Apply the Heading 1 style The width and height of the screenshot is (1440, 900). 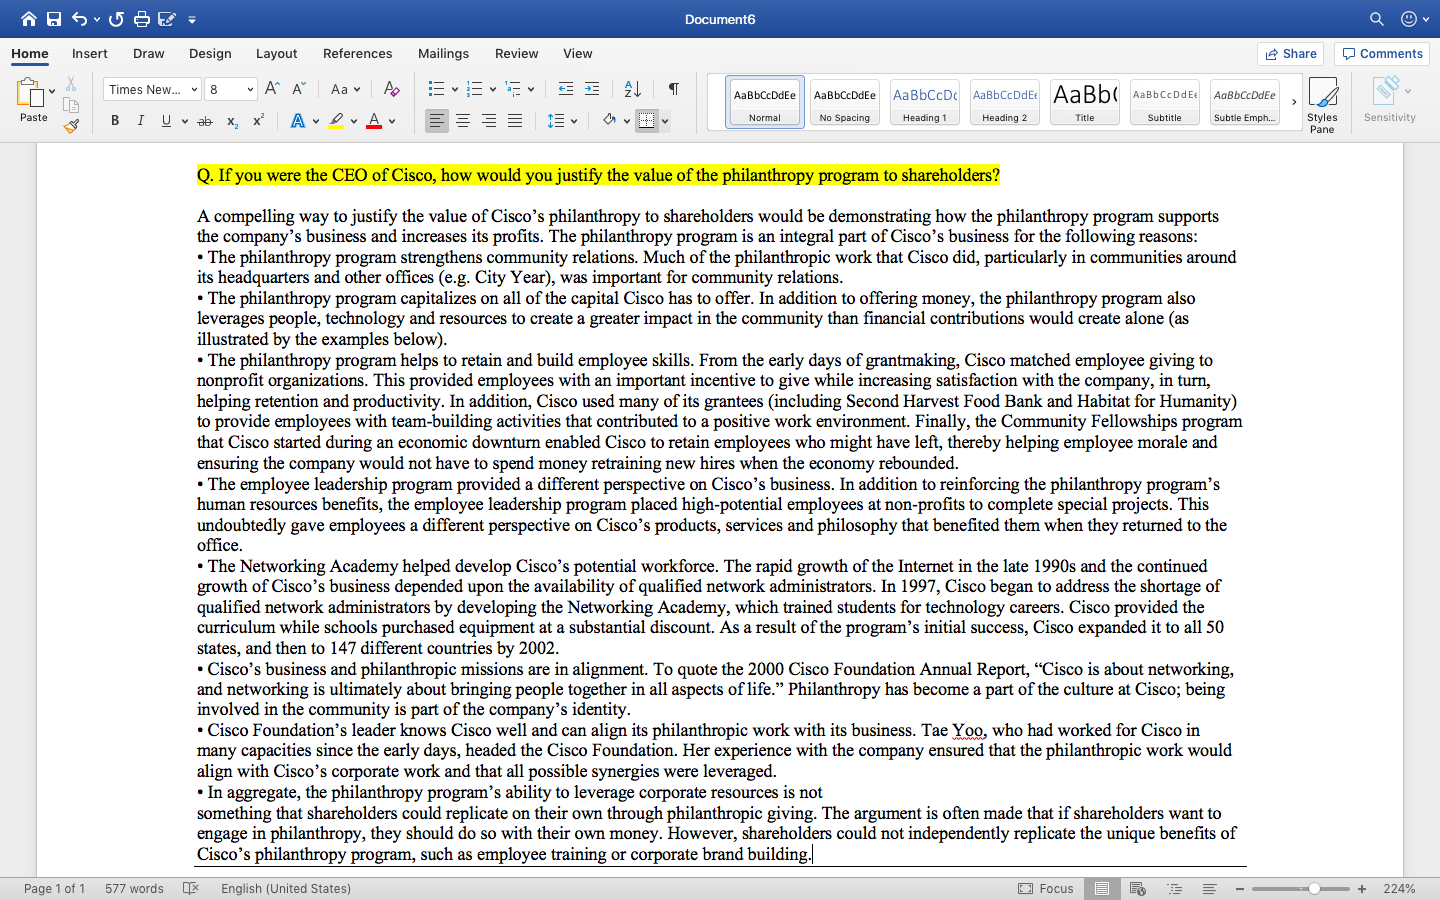click(925, 102)
